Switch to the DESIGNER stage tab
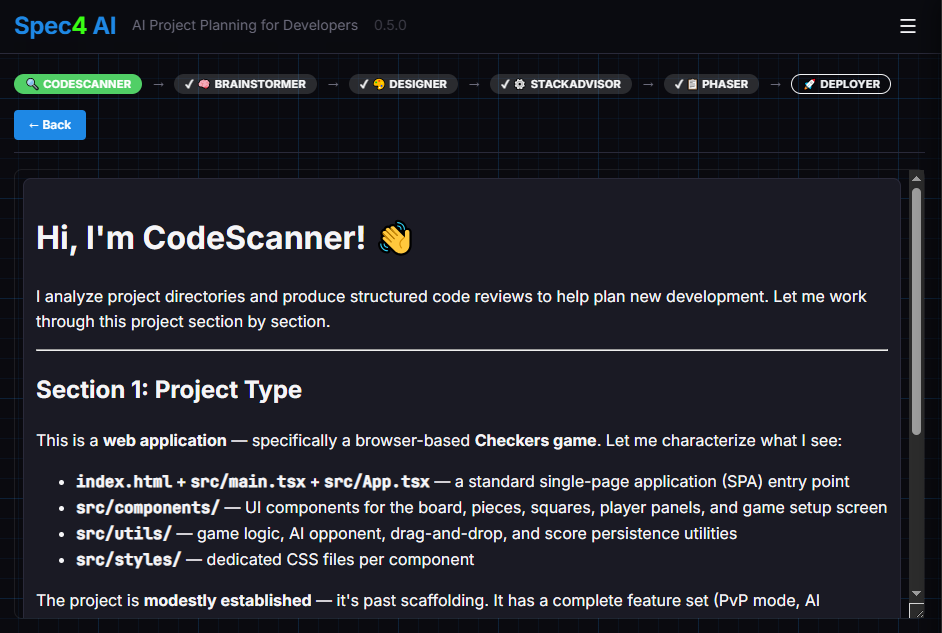This screenshot has width=942, height=633. pyautogui.click(x=403, y=84)
